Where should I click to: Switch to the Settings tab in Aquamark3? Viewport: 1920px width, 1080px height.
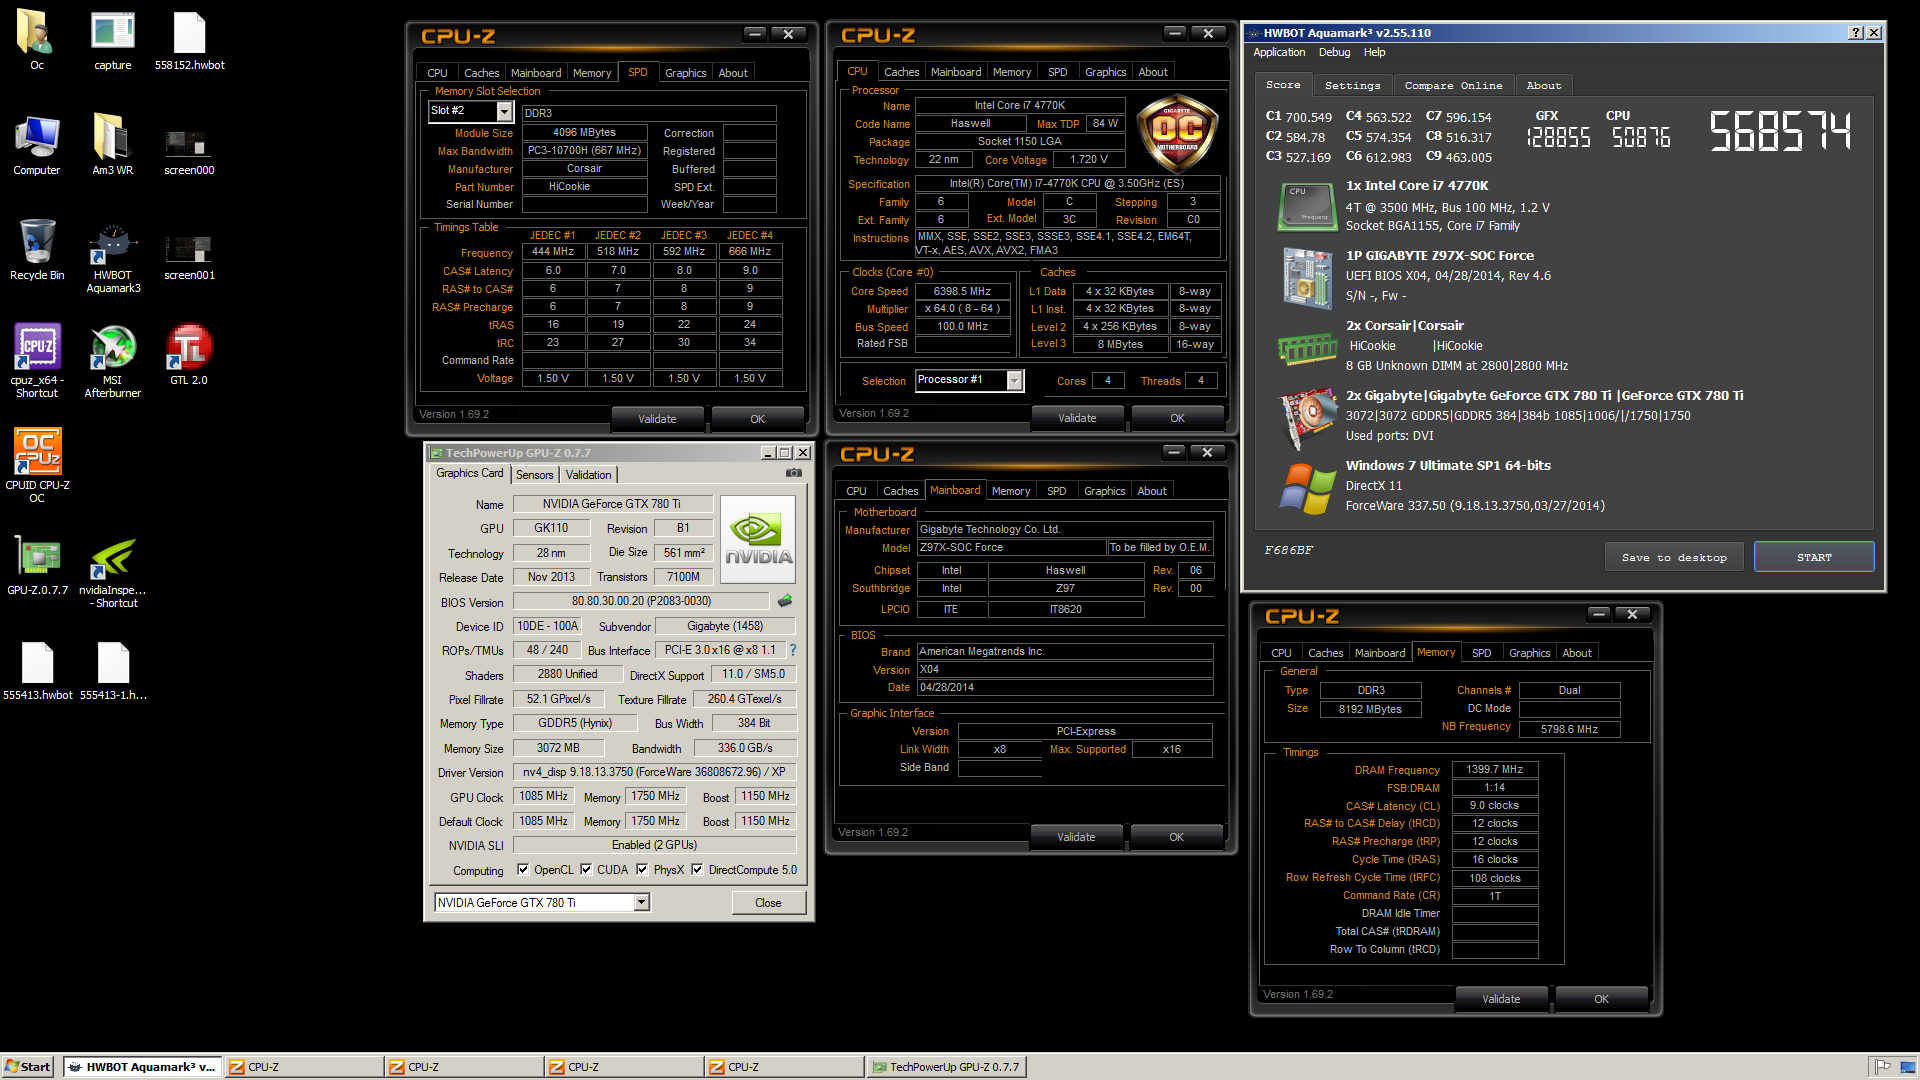1352,86
